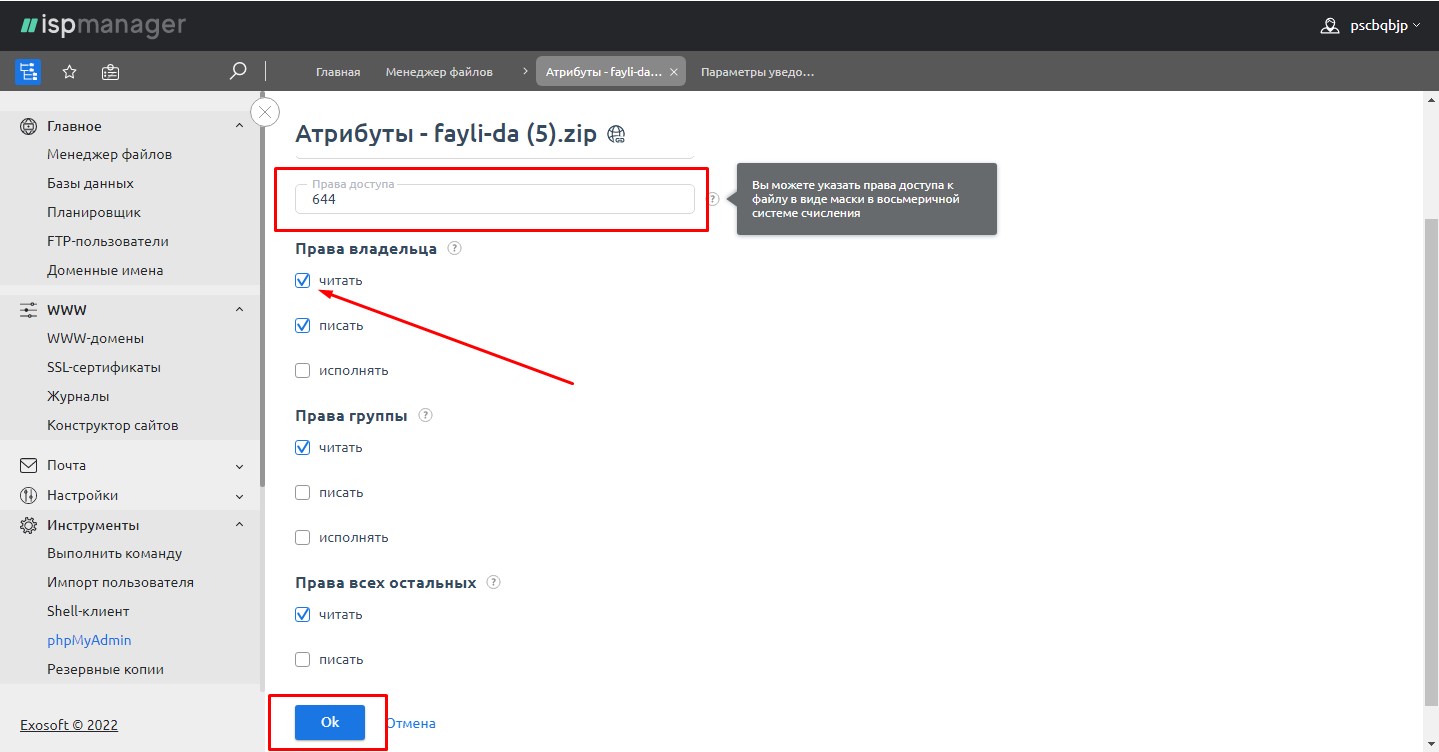This screenshot has height=752, width=1439.
Task: Open Конструктор сайтов in sidebar
Action: click(x=113, y=426)
